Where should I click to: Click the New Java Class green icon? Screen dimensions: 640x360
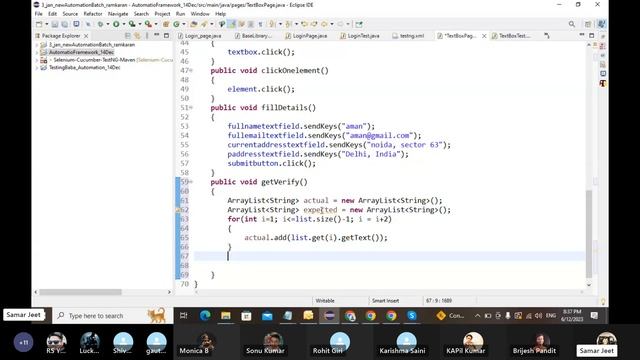coord(176,24)
